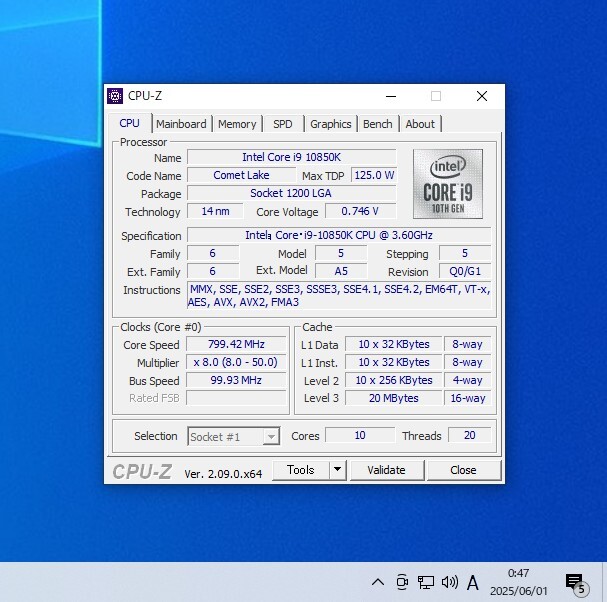The width and height of the screenshot is (607, 602).
Task: Click the '125.0 W' Max TDP value
Action: [x=374, y=175]
